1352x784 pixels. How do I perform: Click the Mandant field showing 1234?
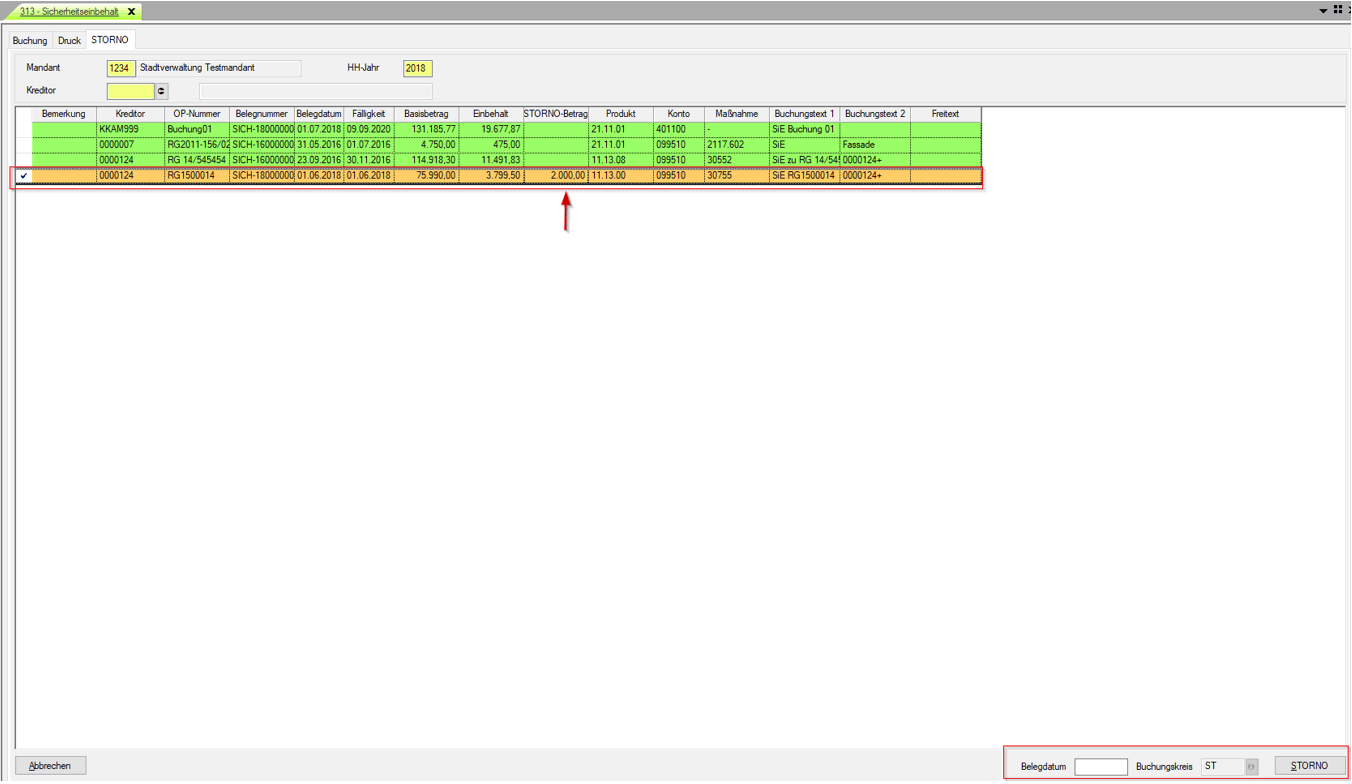pos(121,69)
